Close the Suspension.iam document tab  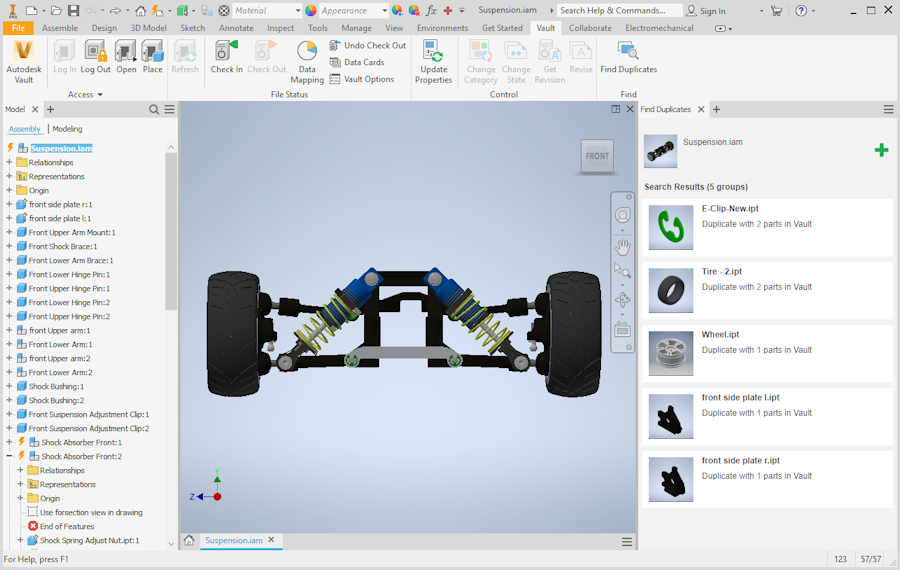pos(271,540)
